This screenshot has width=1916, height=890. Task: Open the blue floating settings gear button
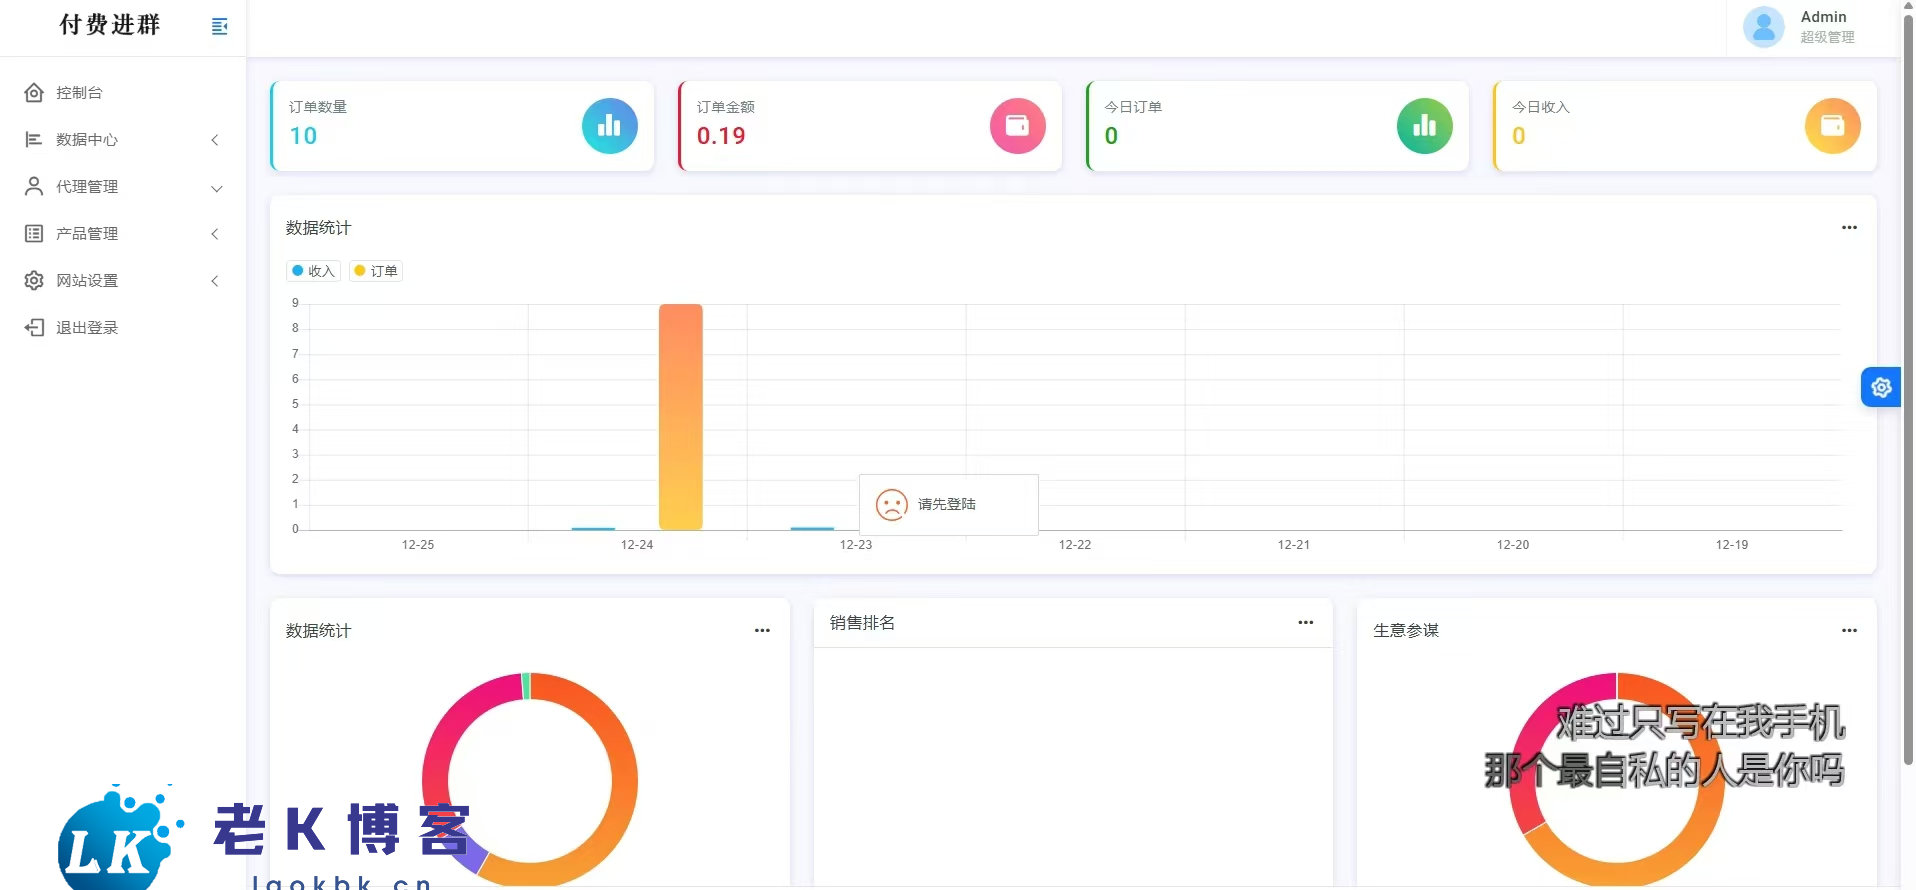[x=1880, y=387]
